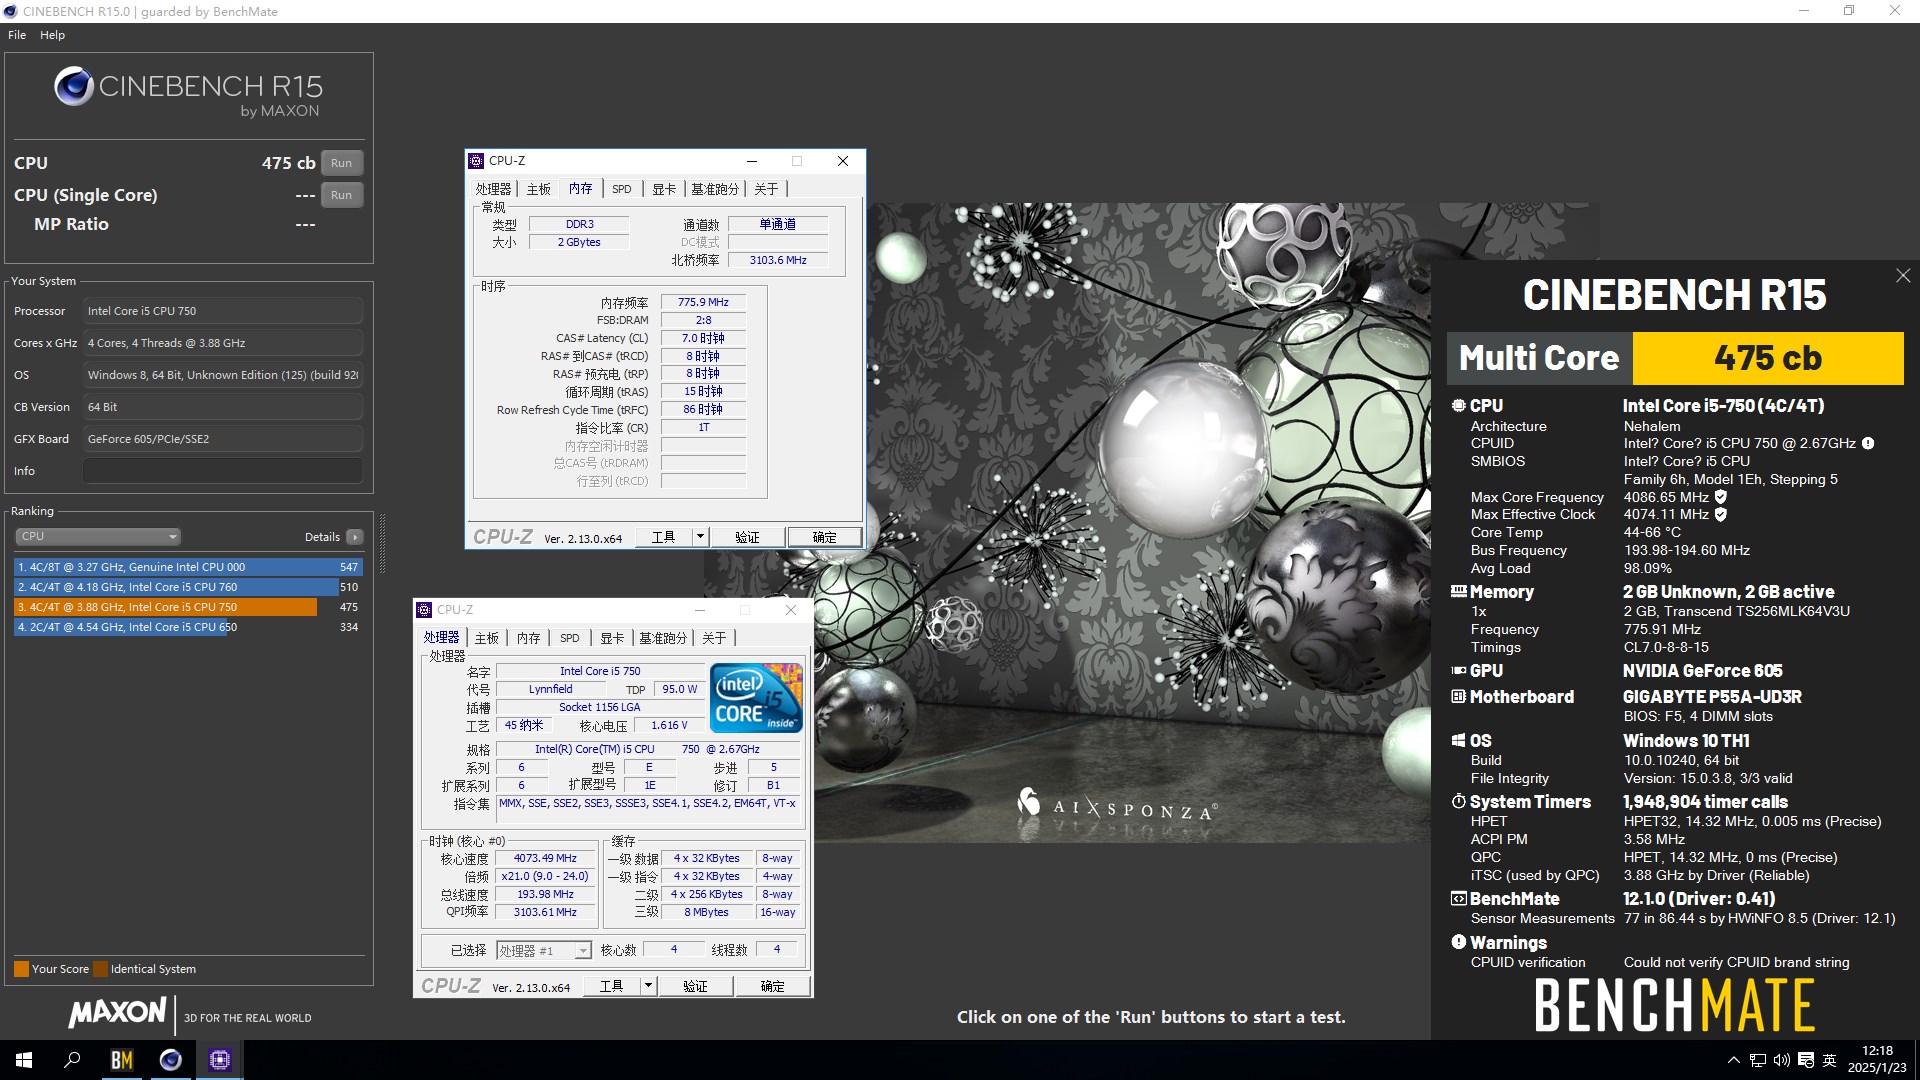Viewport: 1920px width, 1080px height.
Task: Click upper CPU-Z window title icon
Action: click(x=476, y=161)
